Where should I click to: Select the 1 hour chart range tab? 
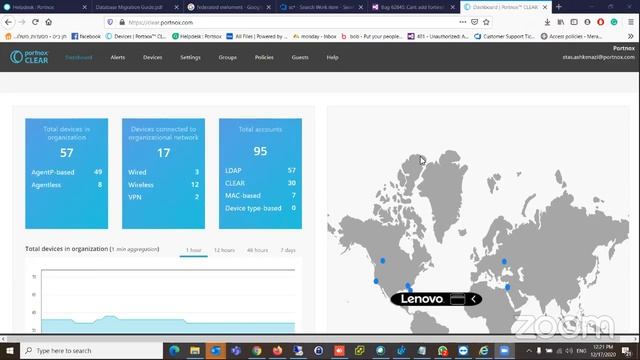[193, 250]
